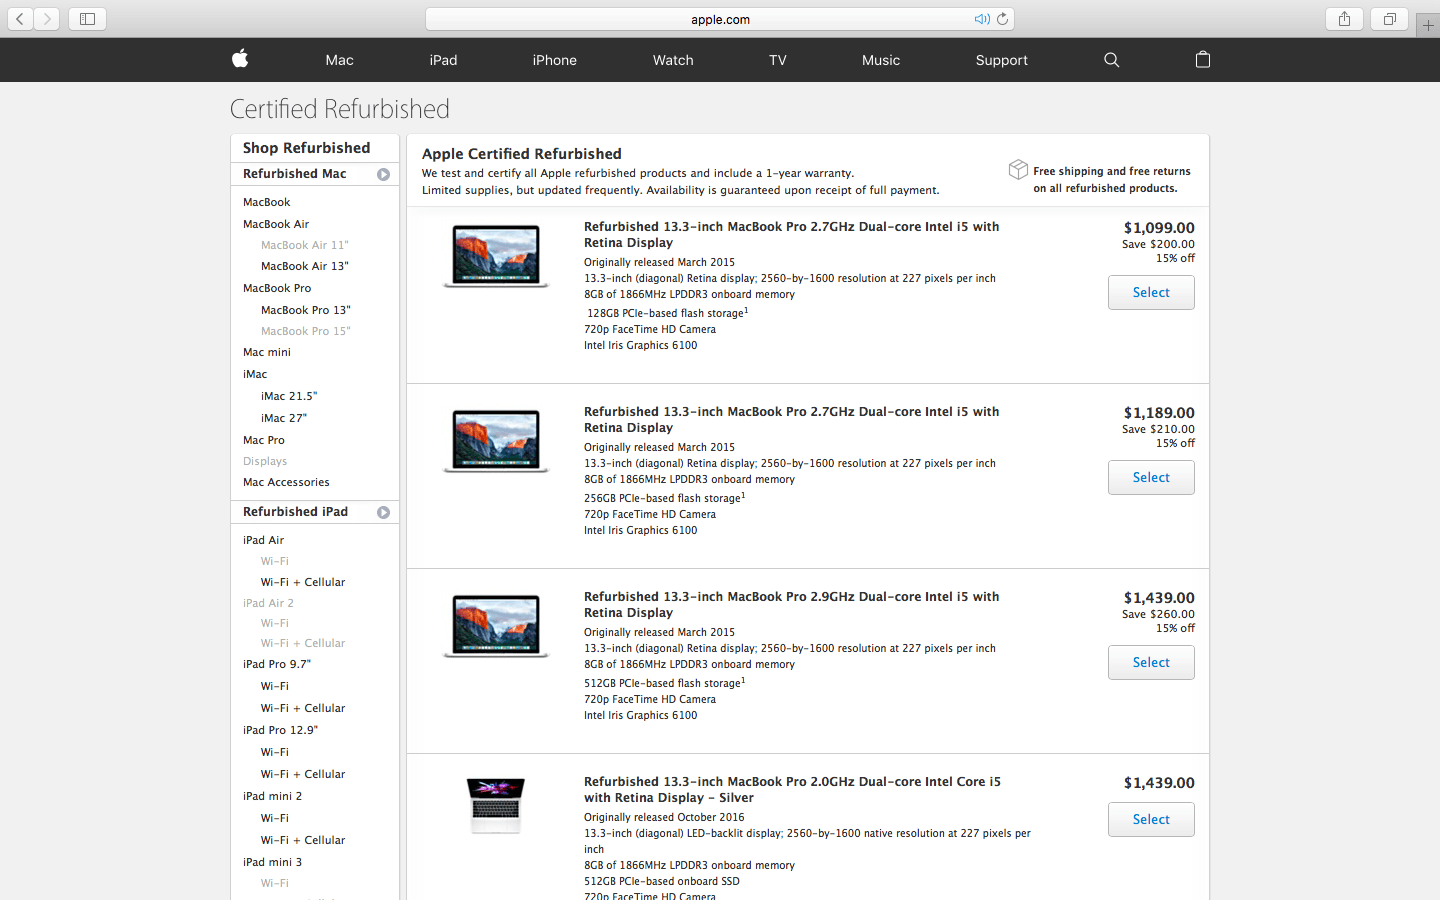The width and height of the screenshot is (1440, 900).
Task: Open the Watch navigation item
Action: (x=673, y=60)
